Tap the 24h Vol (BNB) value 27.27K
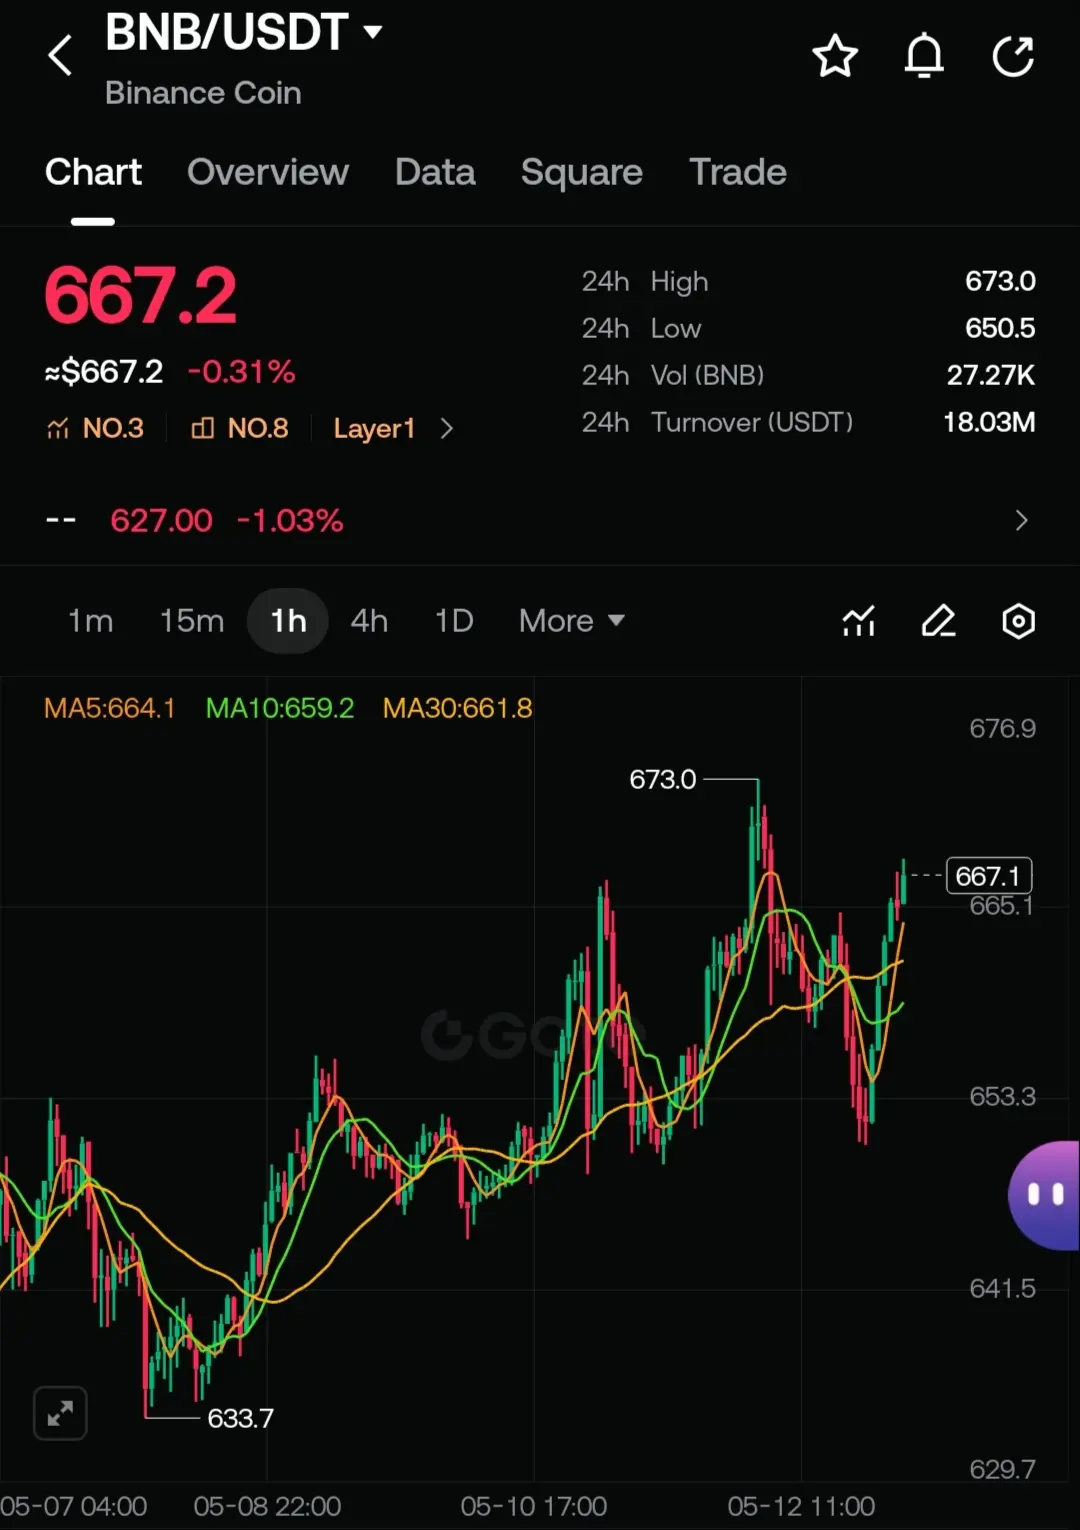Screen dimensions: 1080x1530 coord(991,375)
